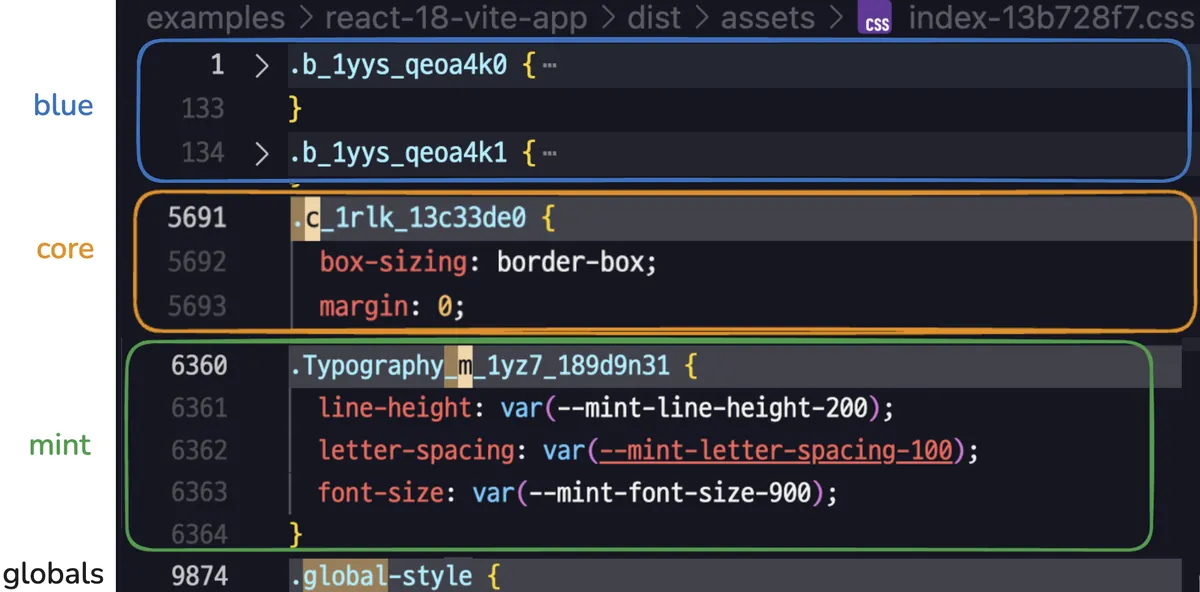This screenshot has width=1200, height=592.
Task: Click line number 6360 in the gutter
Action: click(x=199, y=366)
